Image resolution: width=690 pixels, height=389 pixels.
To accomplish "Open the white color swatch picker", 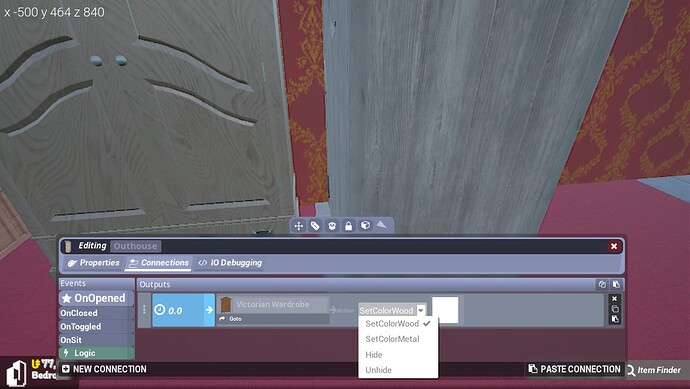I will (x=445, y=310).
